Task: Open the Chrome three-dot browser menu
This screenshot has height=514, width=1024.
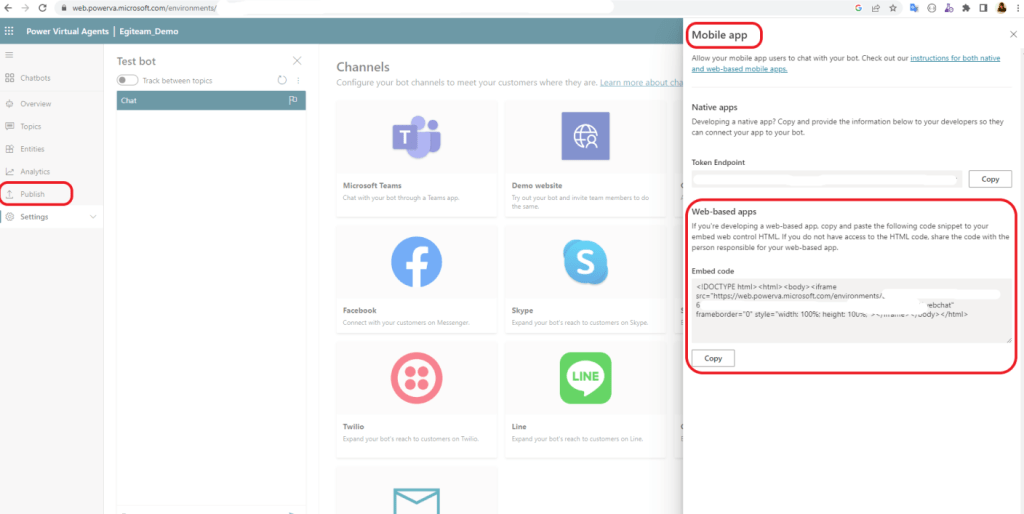Action: 1014,8
